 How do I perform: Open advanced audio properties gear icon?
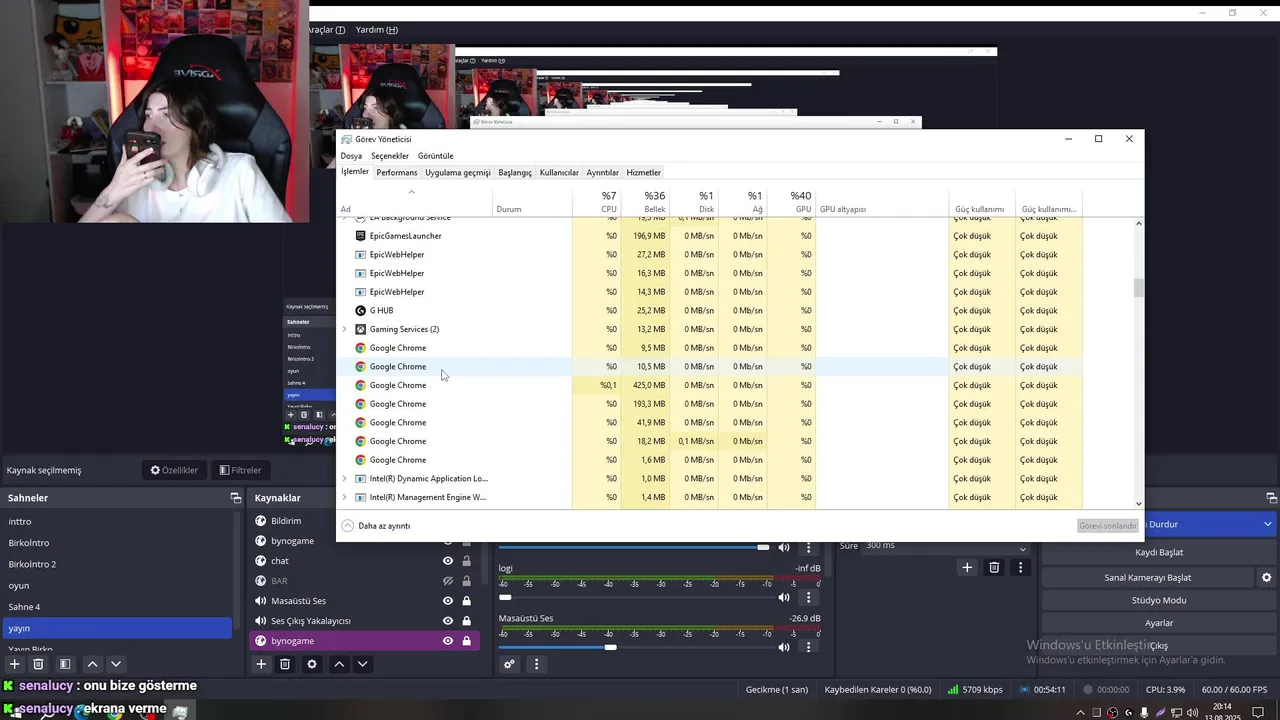(x=509, y=664)
